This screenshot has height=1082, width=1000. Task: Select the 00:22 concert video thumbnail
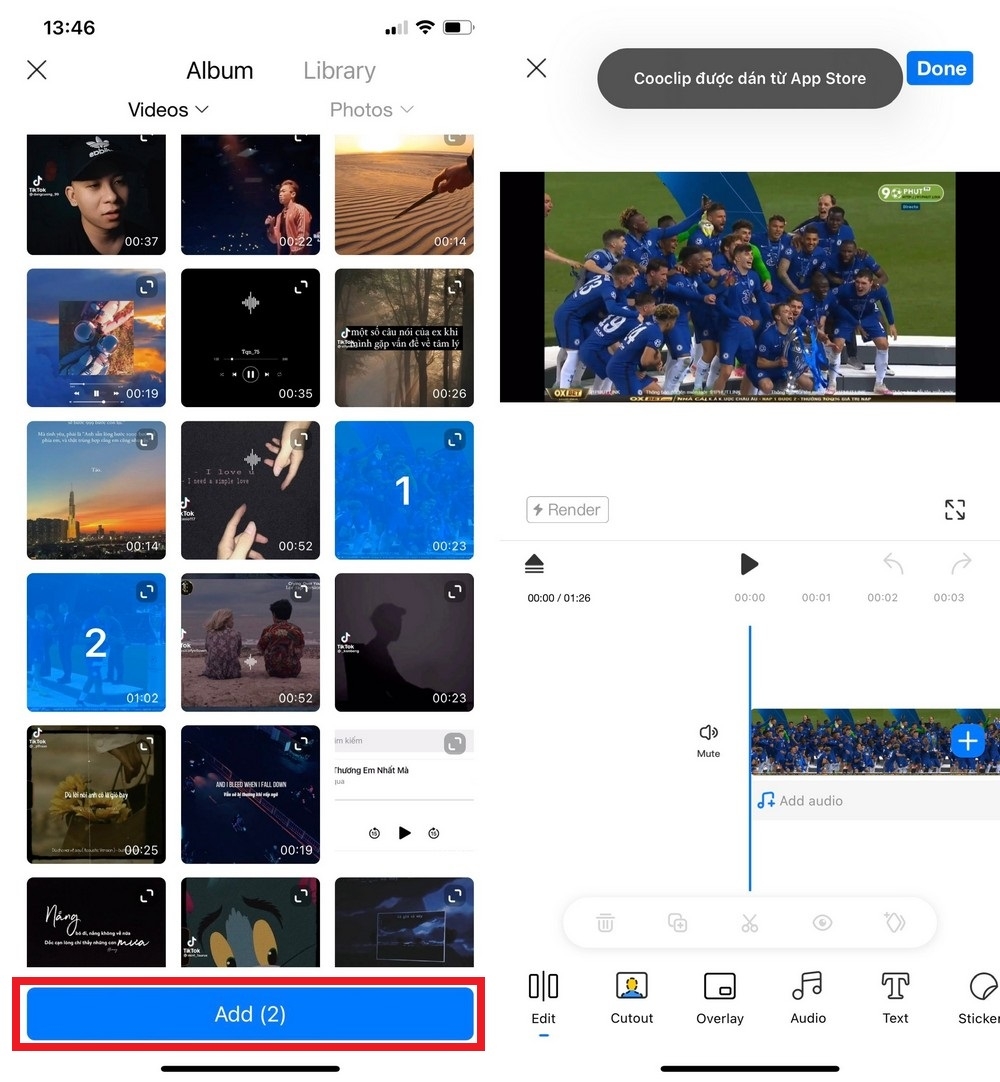tap(251, 195)
